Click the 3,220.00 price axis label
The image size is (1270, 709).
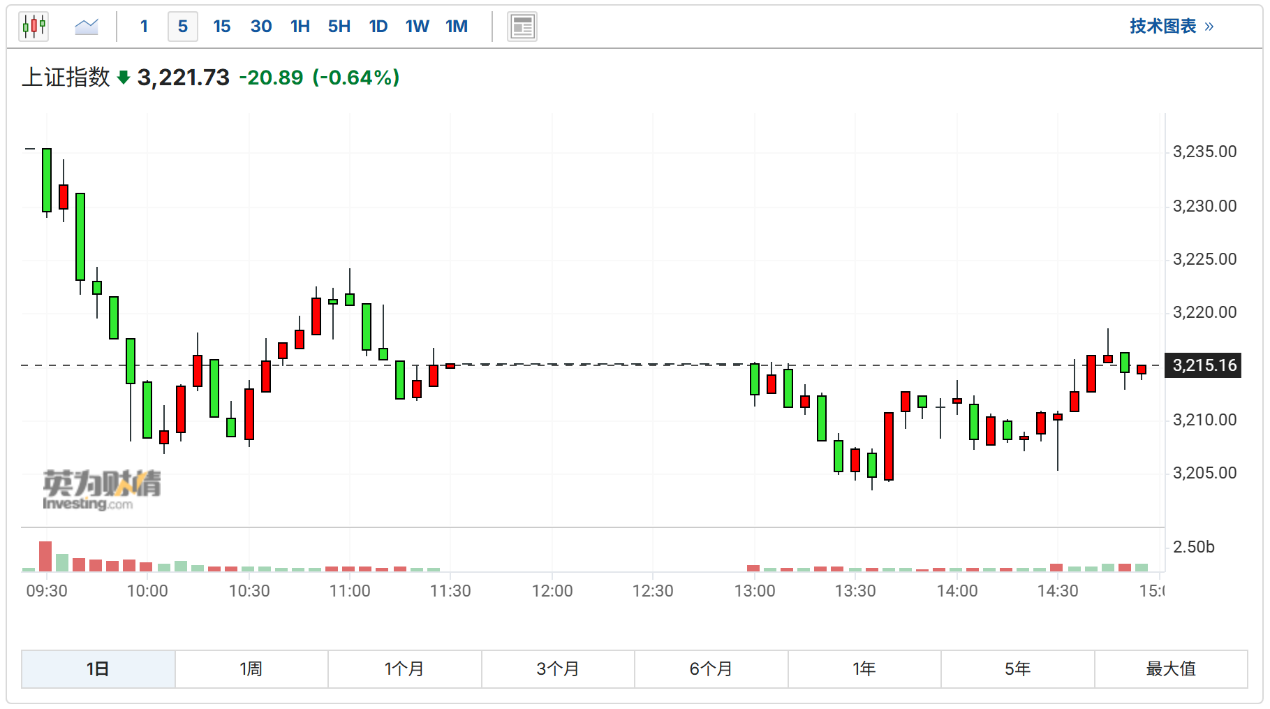1204,312
